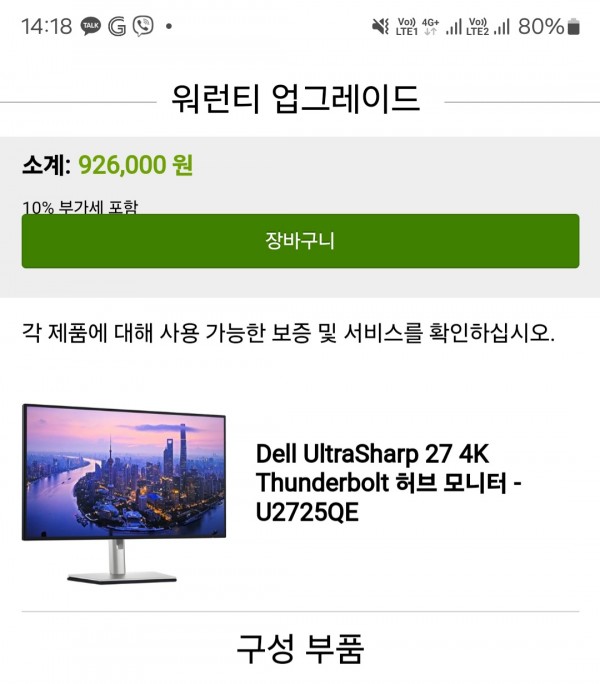The height and width of the screenshot is (684, 600).
Task: Tap the 소계 label
Action: (x=46, y=165)
